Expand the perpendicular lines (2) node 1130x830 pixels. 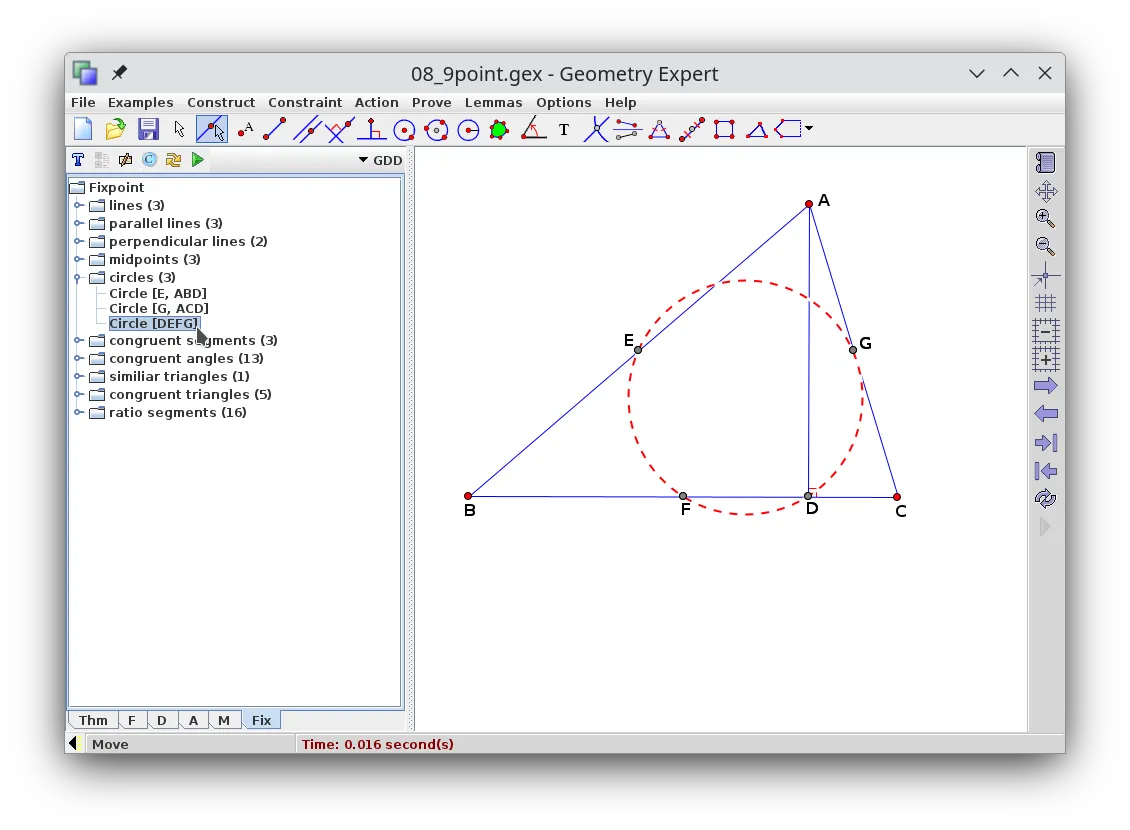[x=78, y=241]
